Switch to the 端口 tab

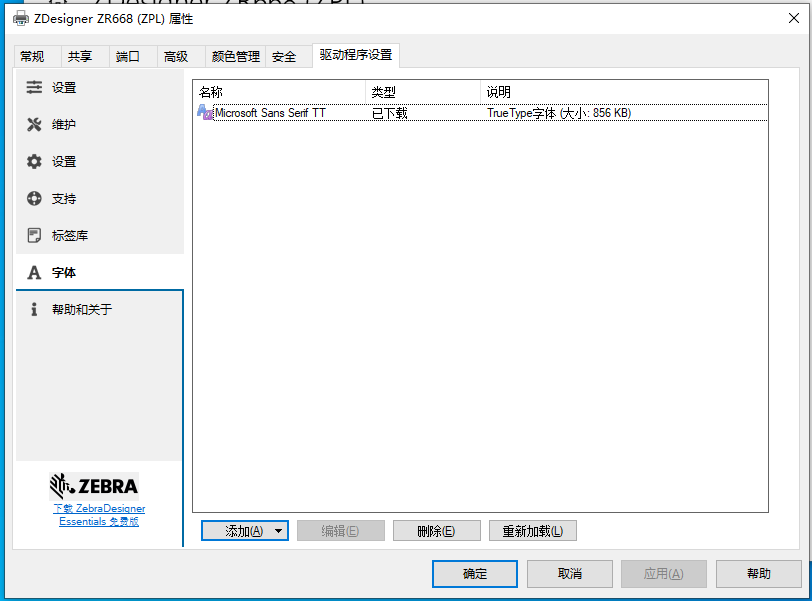click(128, 57)
